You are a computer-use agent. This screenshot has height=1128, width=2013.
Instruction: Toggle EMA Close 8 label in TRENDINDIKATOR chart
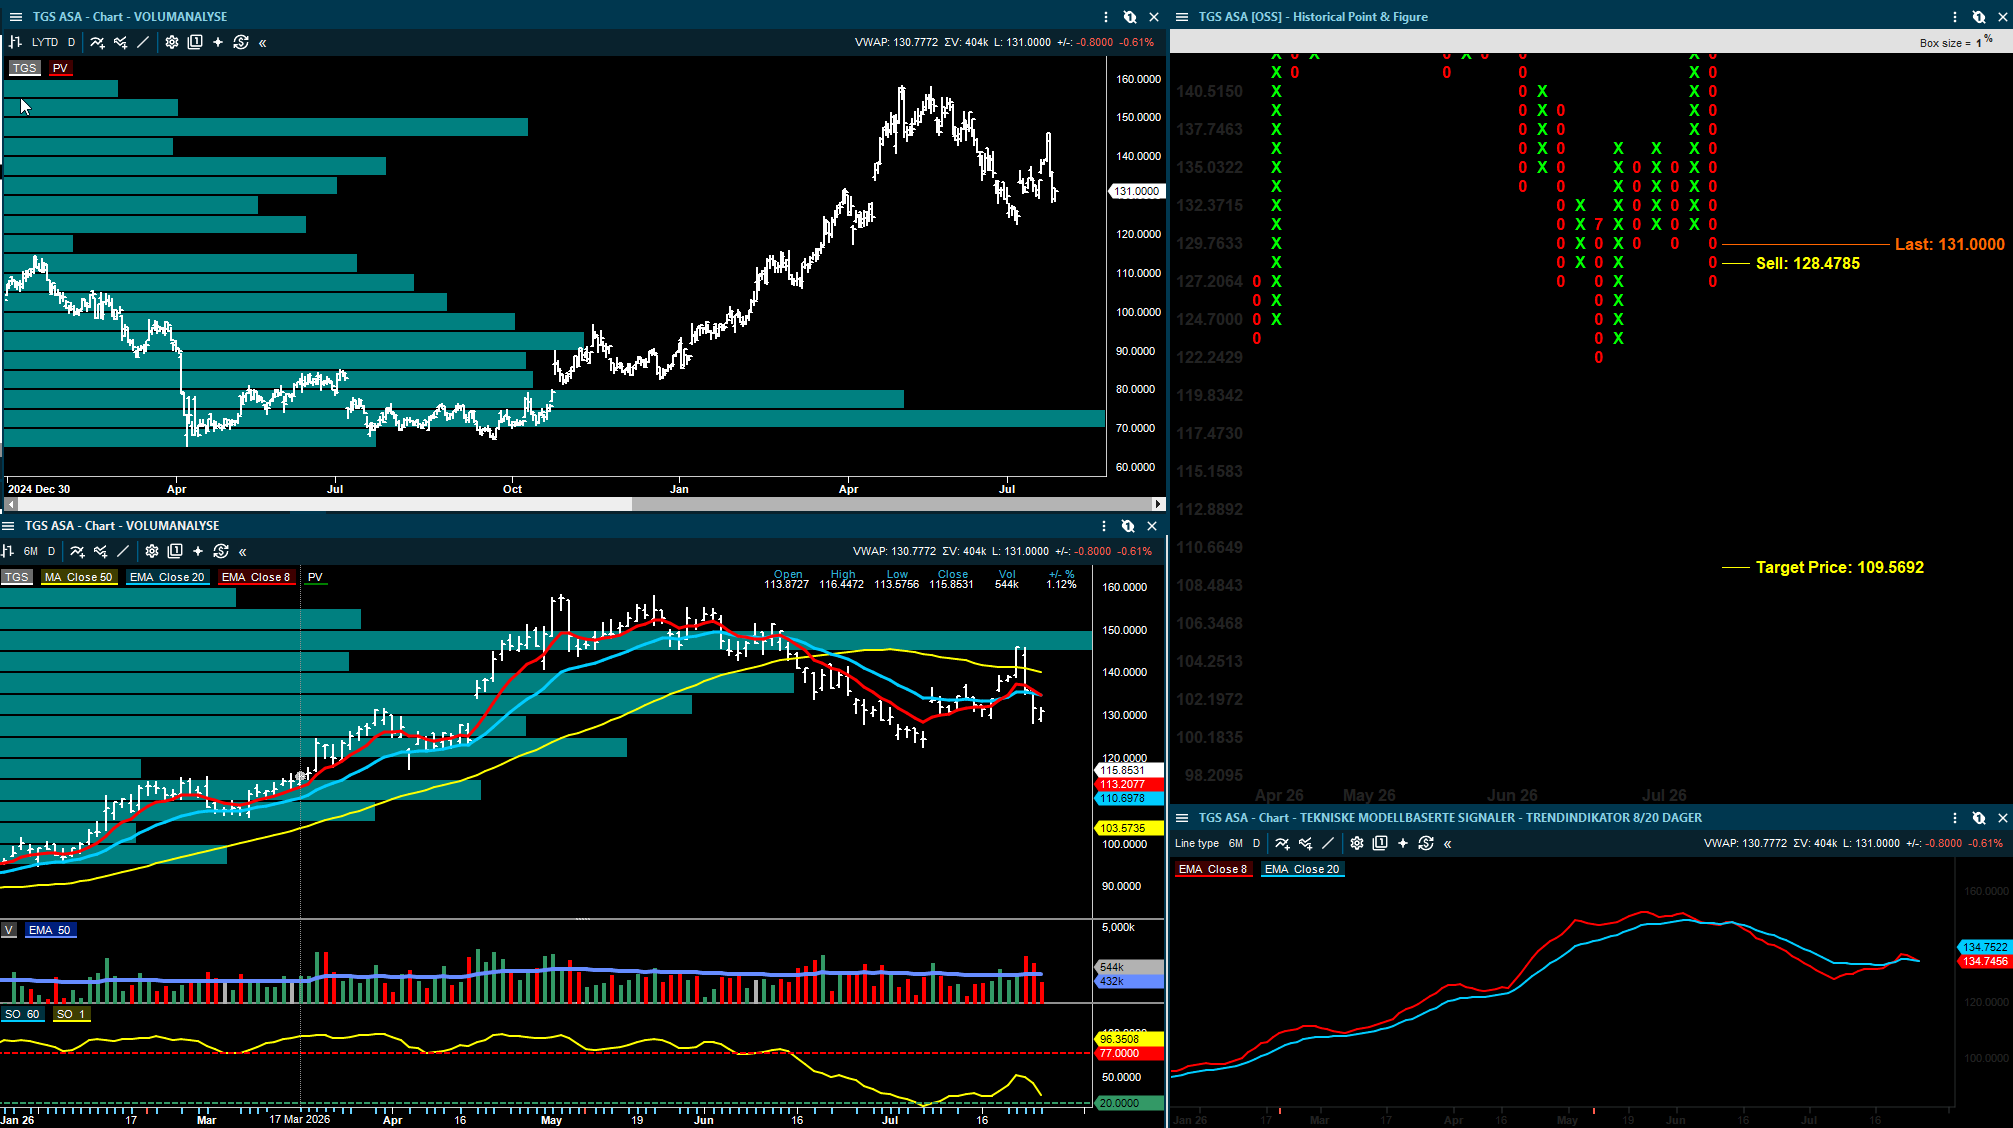pyautogui.click(x=1213, y=869)
